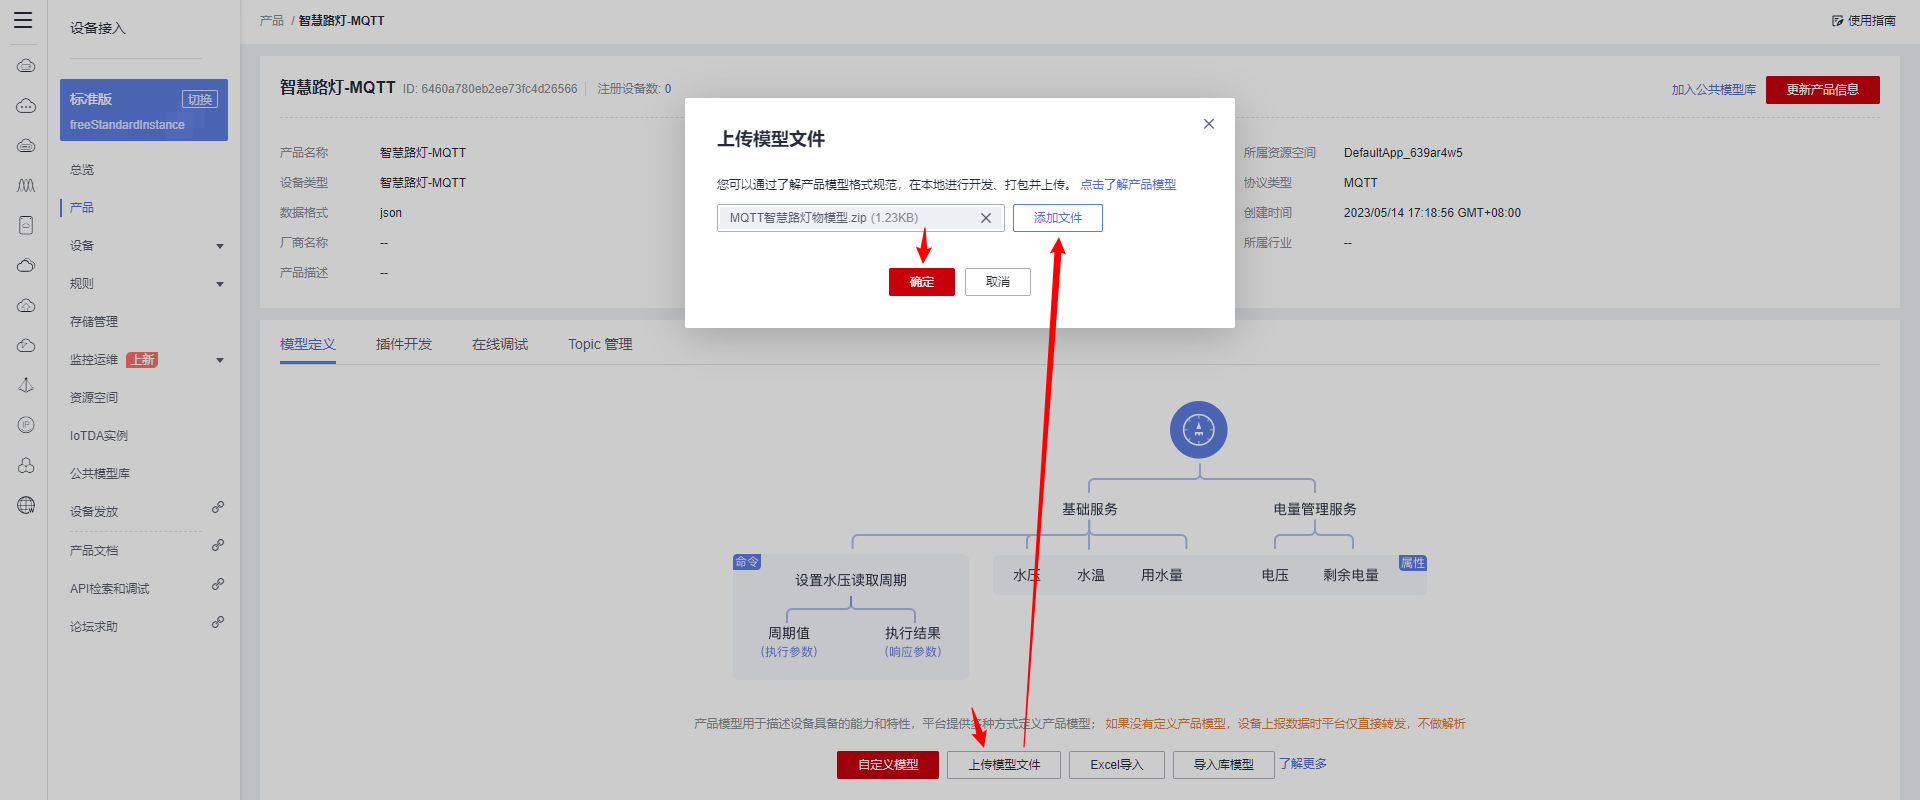Screen dimensions: 1920x800
Task: Click the circled IP icon in left rail
Action: pyautogui.click(x=26, y=425)
